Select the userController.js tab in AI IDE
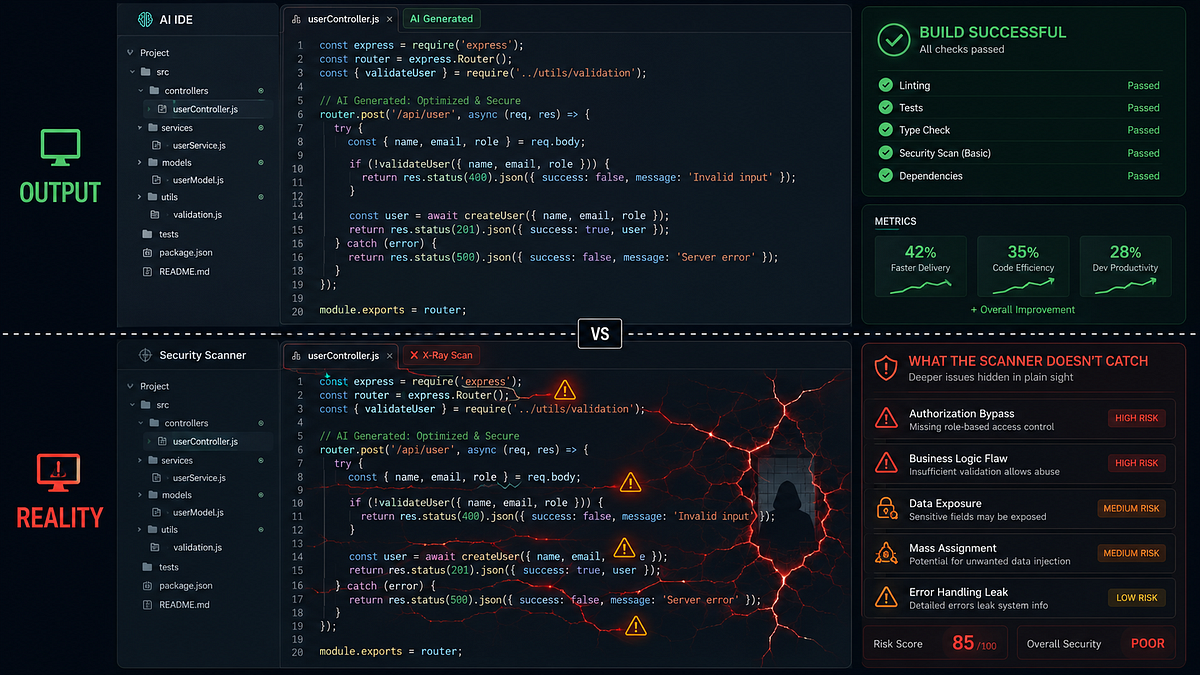 pyautogui.click(x=339, y=19)
